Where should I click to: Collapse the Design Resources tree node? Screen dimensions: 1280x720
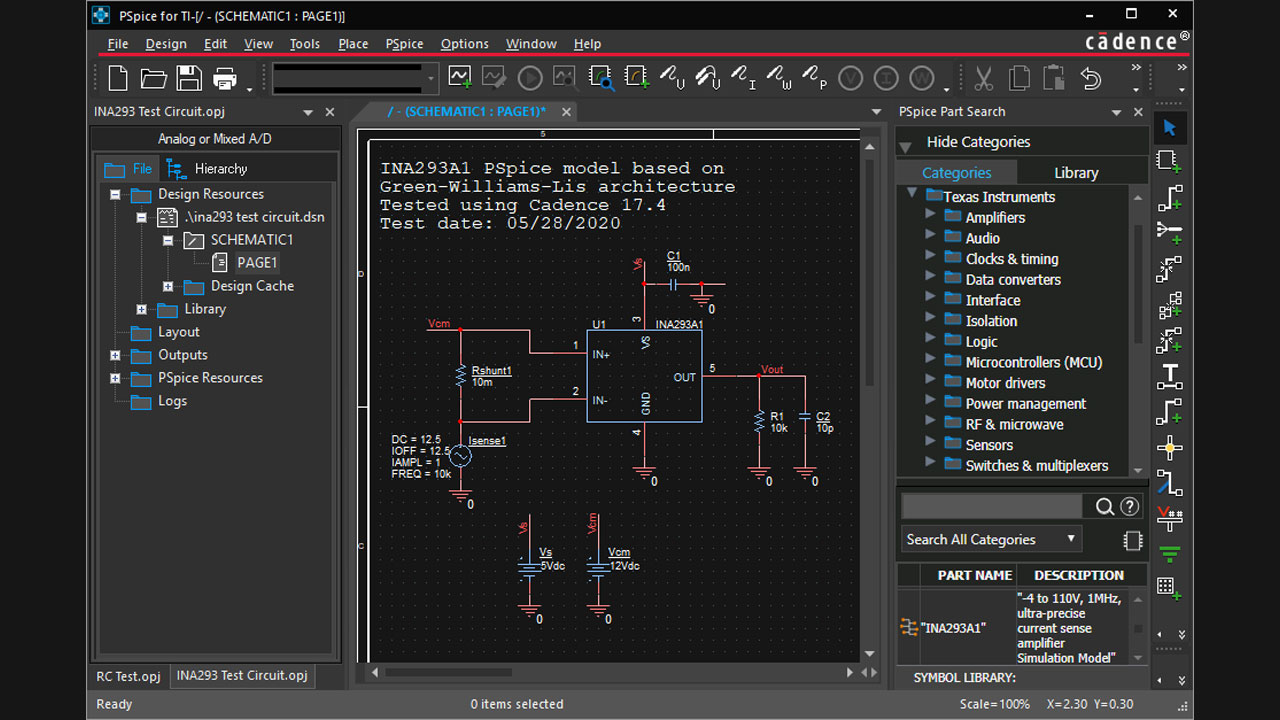(115, 195)
